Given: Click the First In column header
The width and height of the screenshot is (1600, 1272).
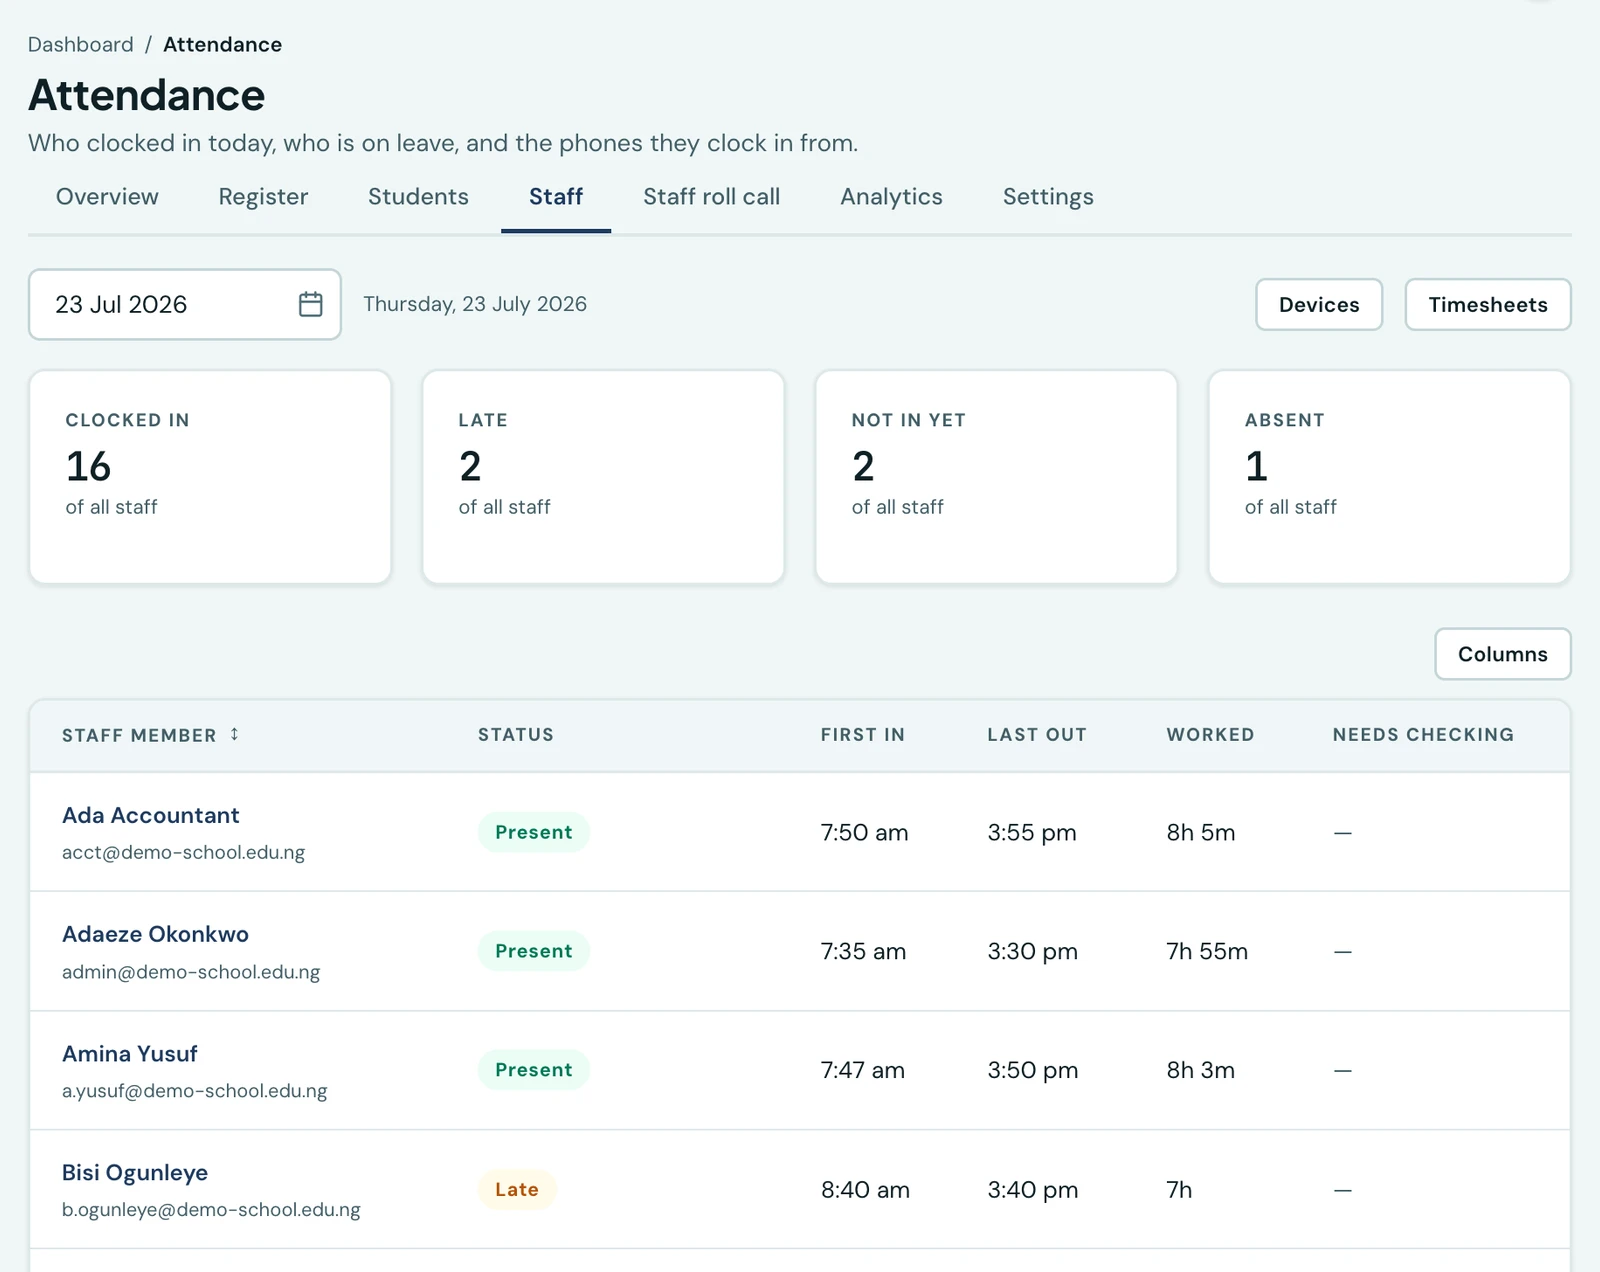Looking at the screenshot, I should point(863,734).
